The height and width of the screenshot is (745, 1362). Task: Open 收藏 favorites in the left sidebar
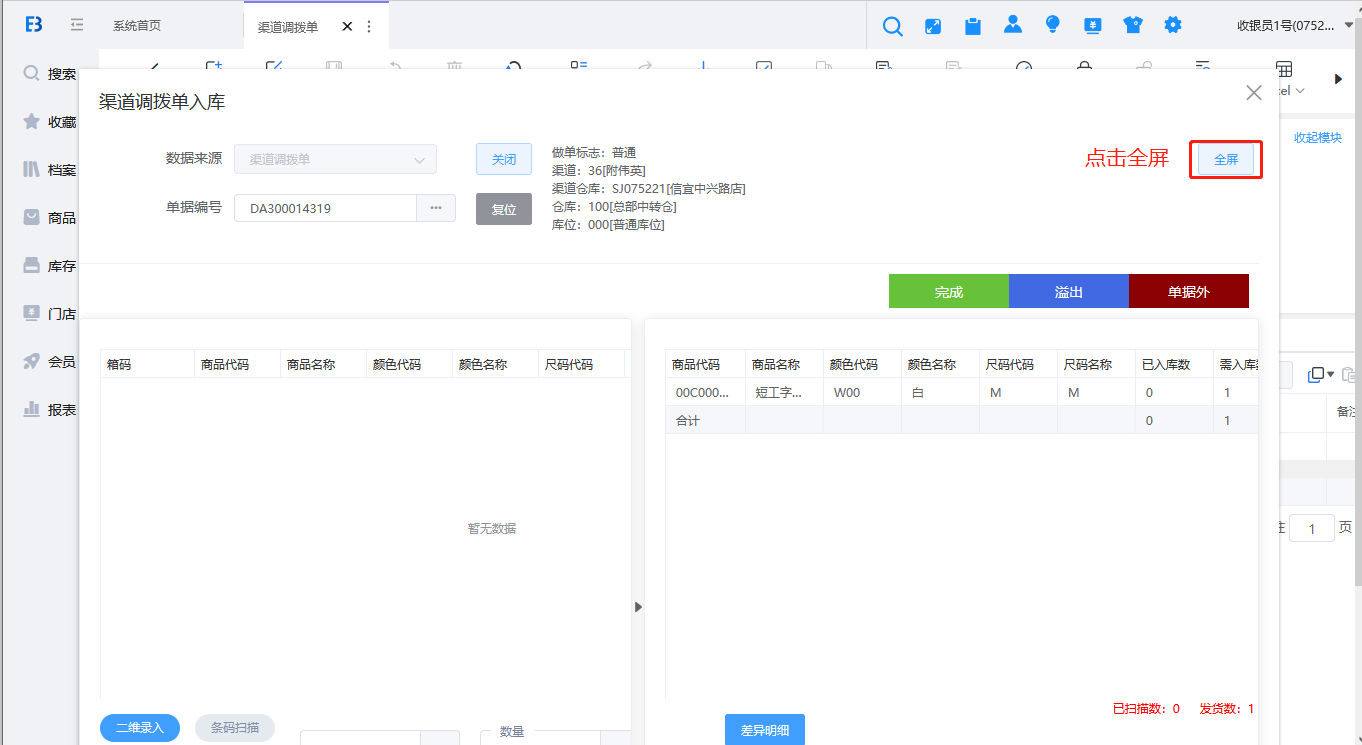click(x=49, y=122)
